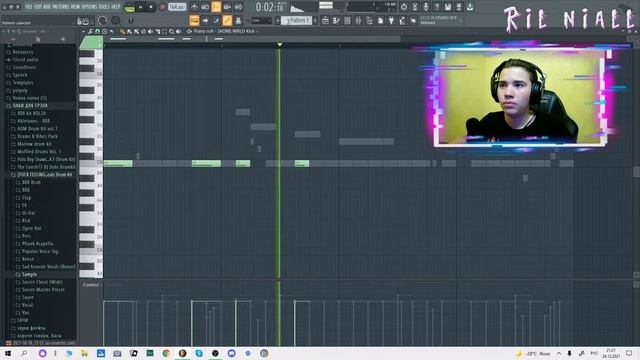Adjust the master volume knob

click(103, 20)
